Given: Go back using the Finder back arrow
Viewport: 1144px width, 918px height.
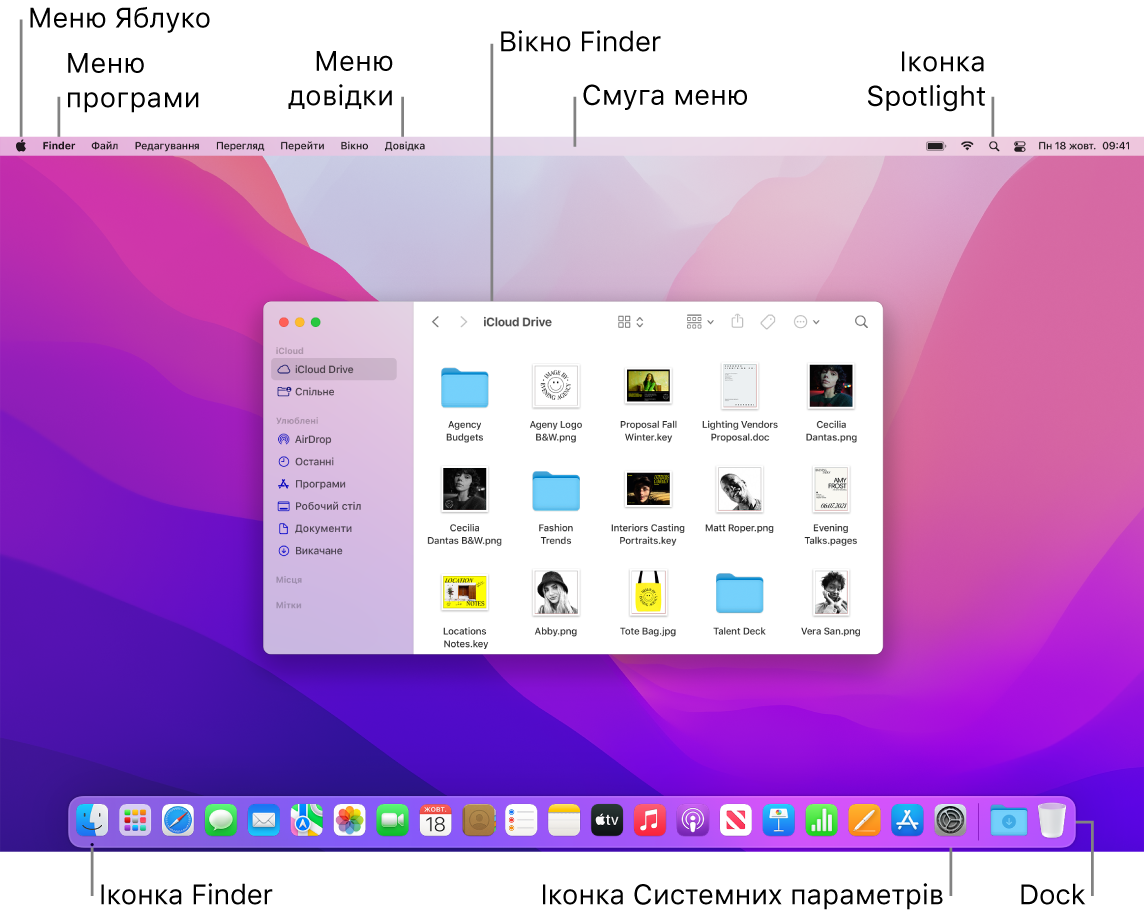Looking at the screenshot, I should [x=435, y=321].
